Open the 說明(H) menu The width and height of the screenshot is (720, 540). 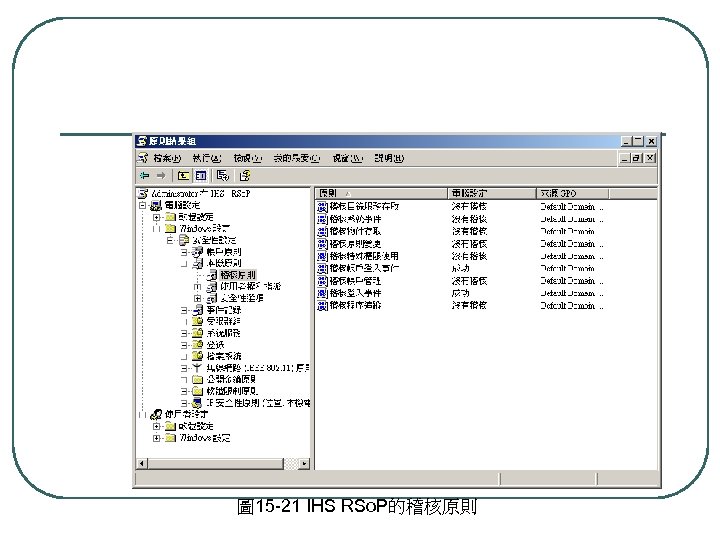click(x=389, y=158)
